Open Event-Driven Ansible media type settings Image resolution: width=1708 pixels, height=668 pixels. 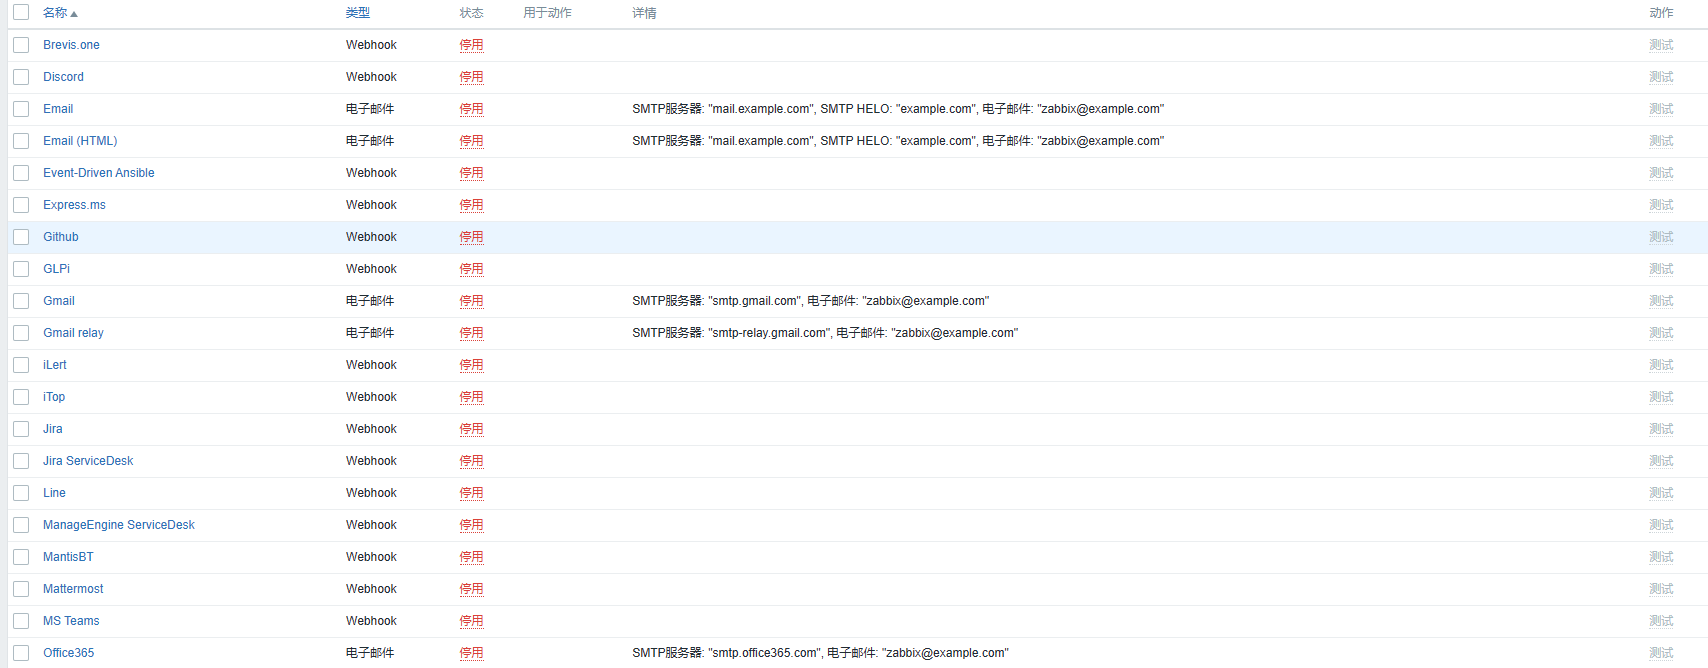[98, 173]
